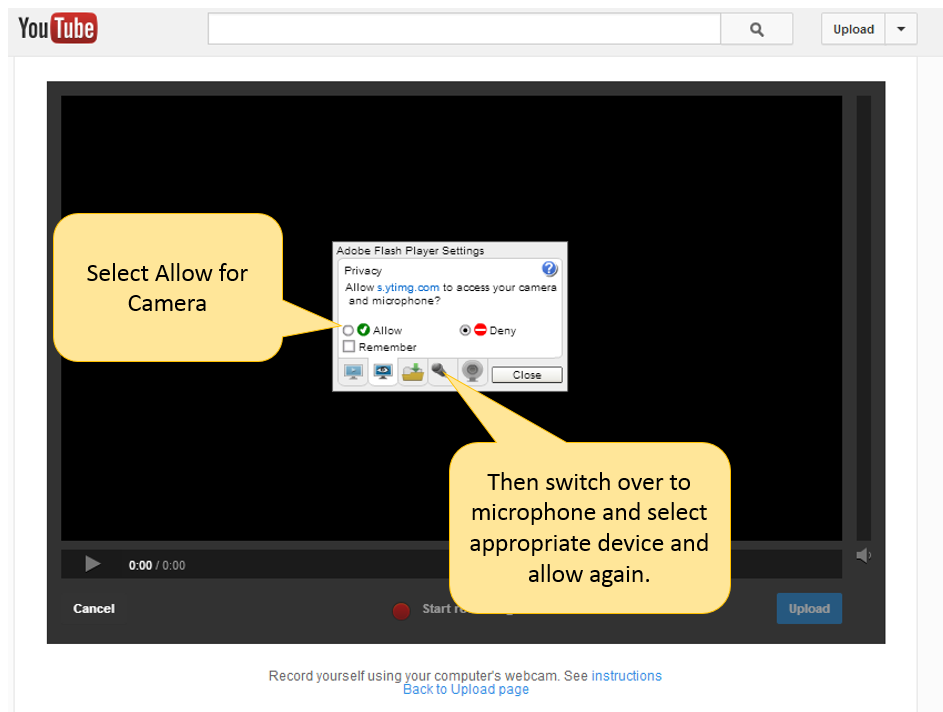Mute the video with the speaker icon
Image resolution: width=943 pixels, height=712 pixels.
[863, 556]
